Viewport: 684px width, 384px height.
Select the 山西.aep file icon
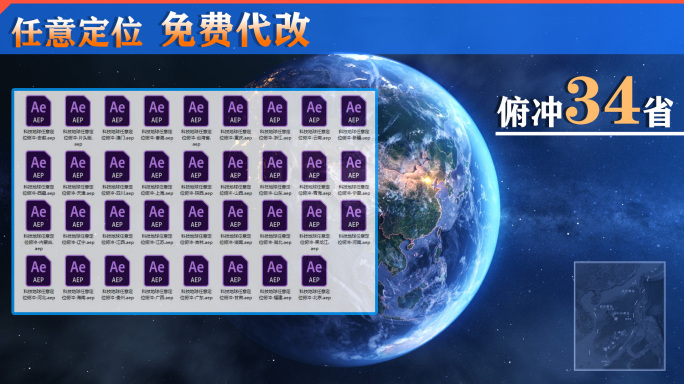[x=236, y=167]
